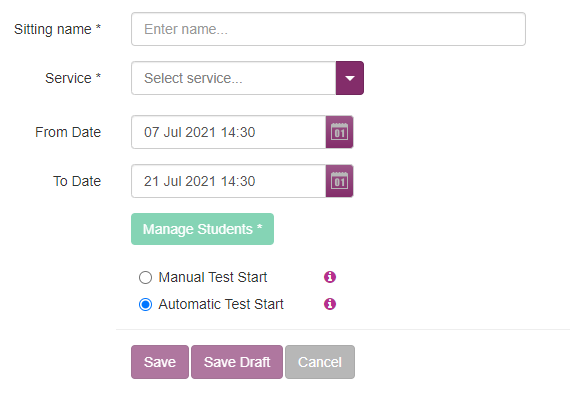The height and width of the screenshot is (405, 570).
Task: Choose Save Draft
Action: coord(237,362)
